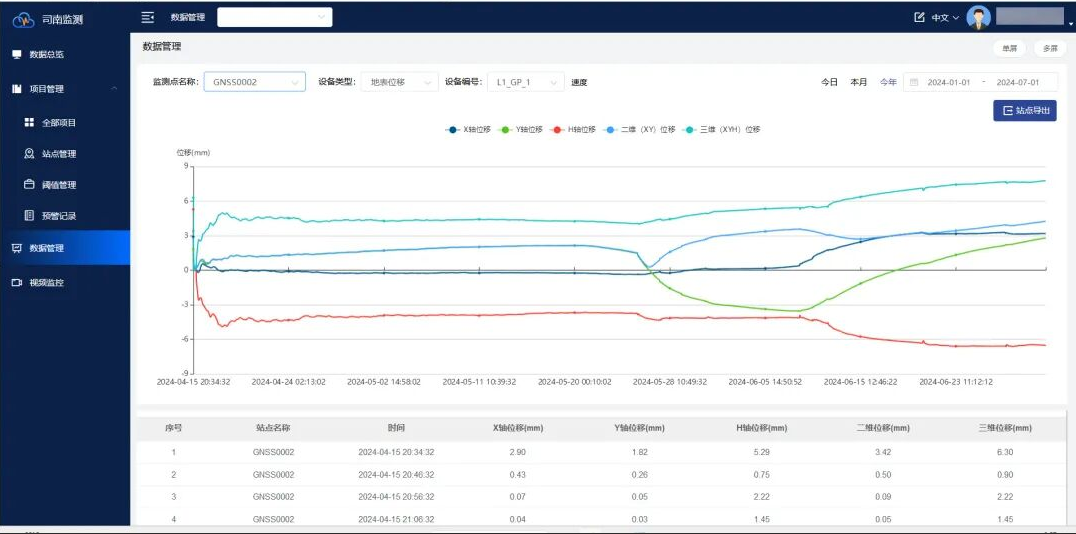Click the edit icon beside 中文

(x=919, y=17)
